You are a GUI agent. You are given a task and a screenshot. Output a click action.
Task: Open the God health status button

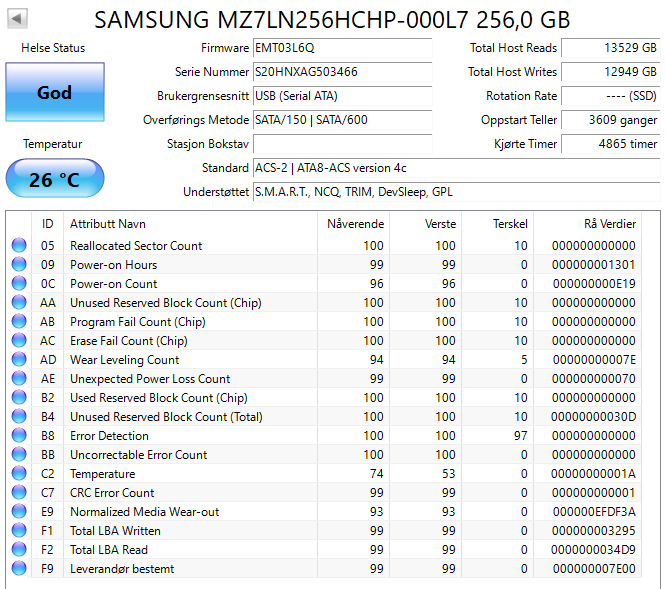coord(55,92)
